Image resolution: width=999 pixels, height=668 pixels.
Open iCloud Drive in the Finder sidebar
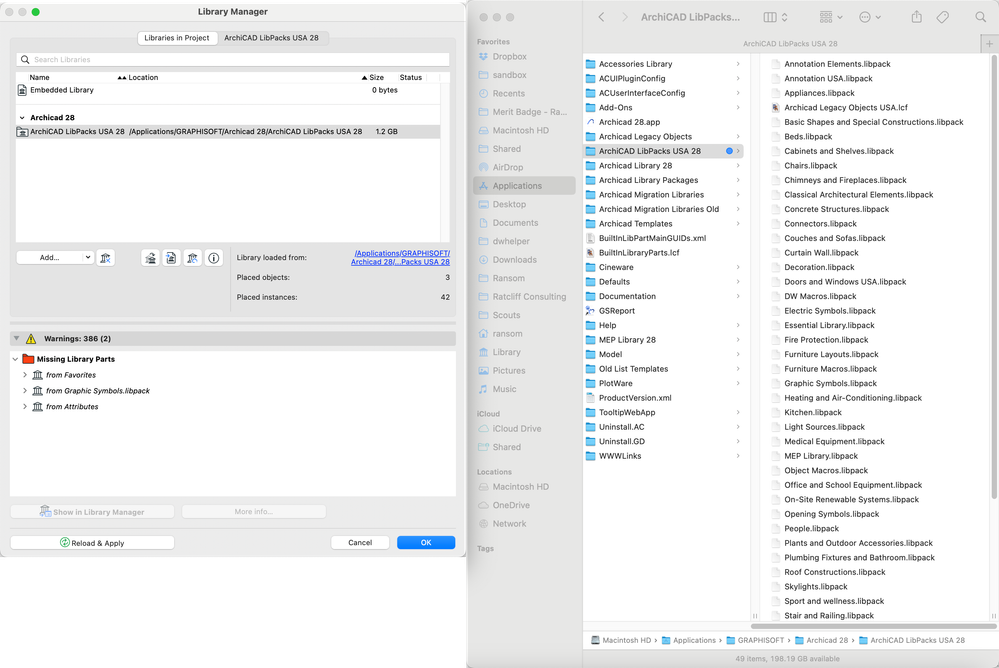516,428
